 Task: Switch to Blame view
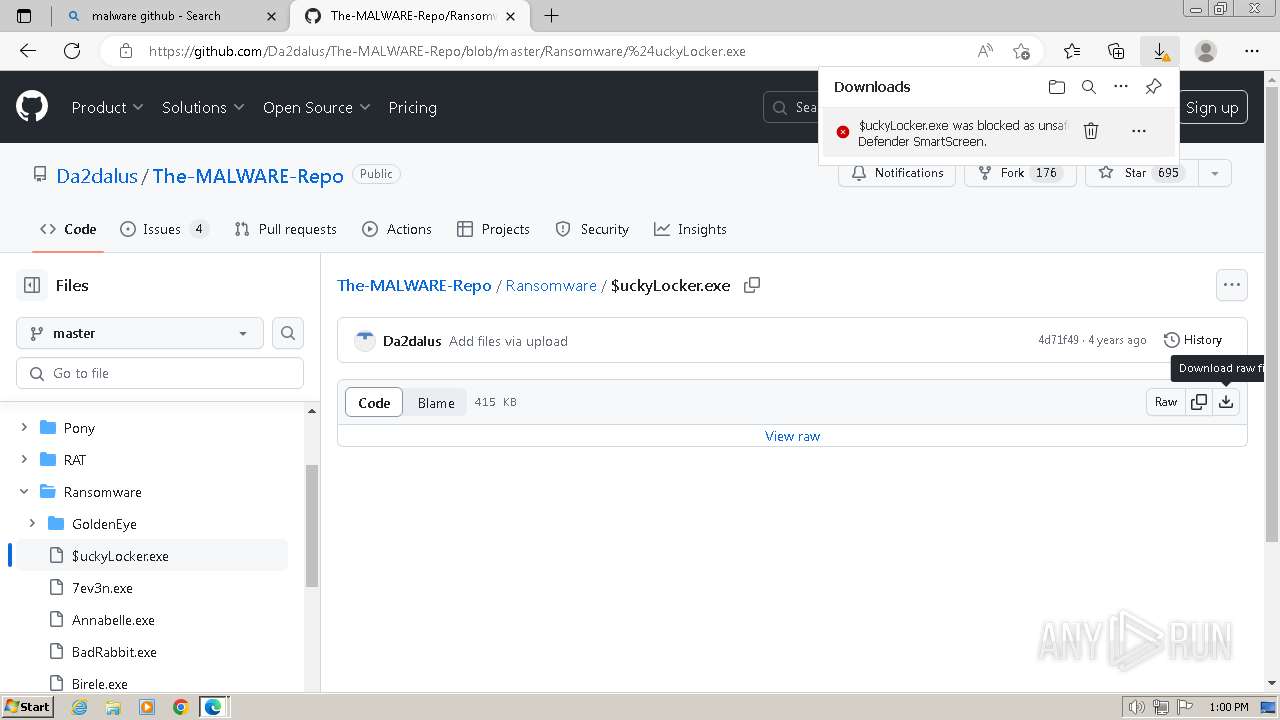click(x=436, y=402)
